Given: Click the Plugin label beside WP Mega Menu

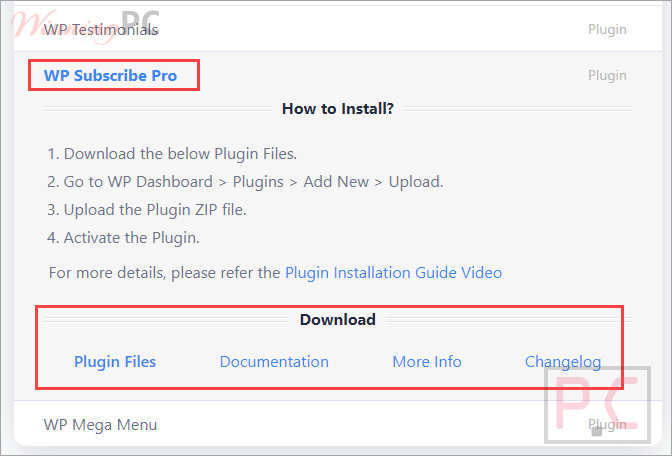Looking at the screenshot, I should pyautogui.click(x=607, y=425).
